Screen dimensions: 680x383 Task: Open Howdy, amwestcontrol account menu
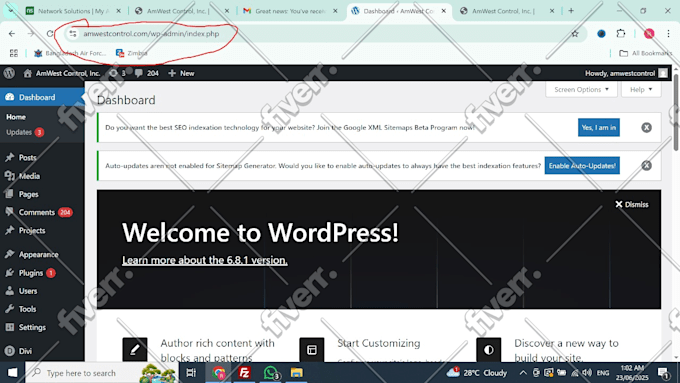pos(626,73)
